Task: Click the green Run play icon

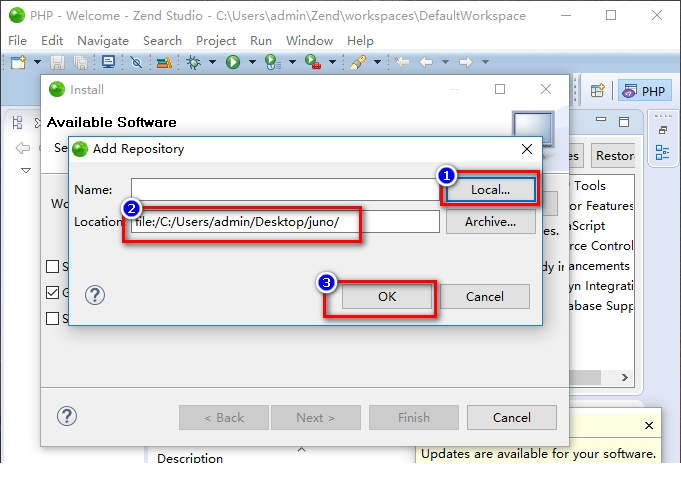Action: 233,62
